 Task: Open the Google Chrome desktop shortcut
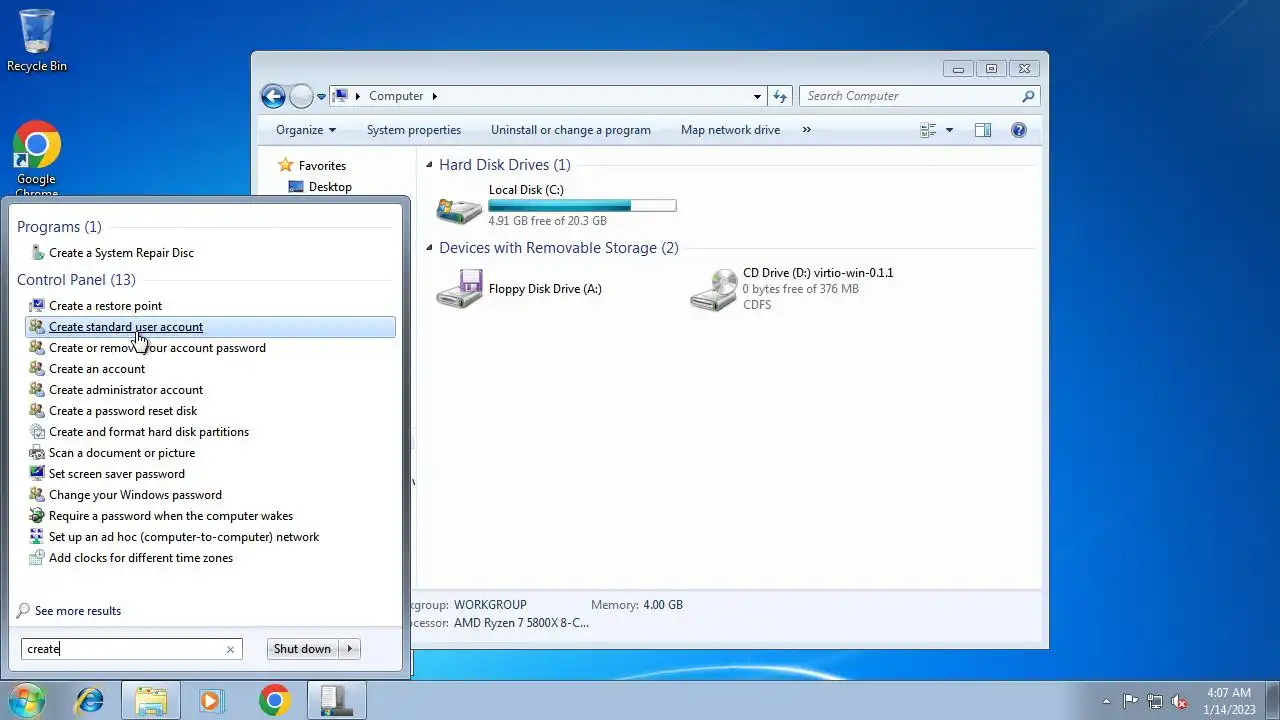coord(37,158)
